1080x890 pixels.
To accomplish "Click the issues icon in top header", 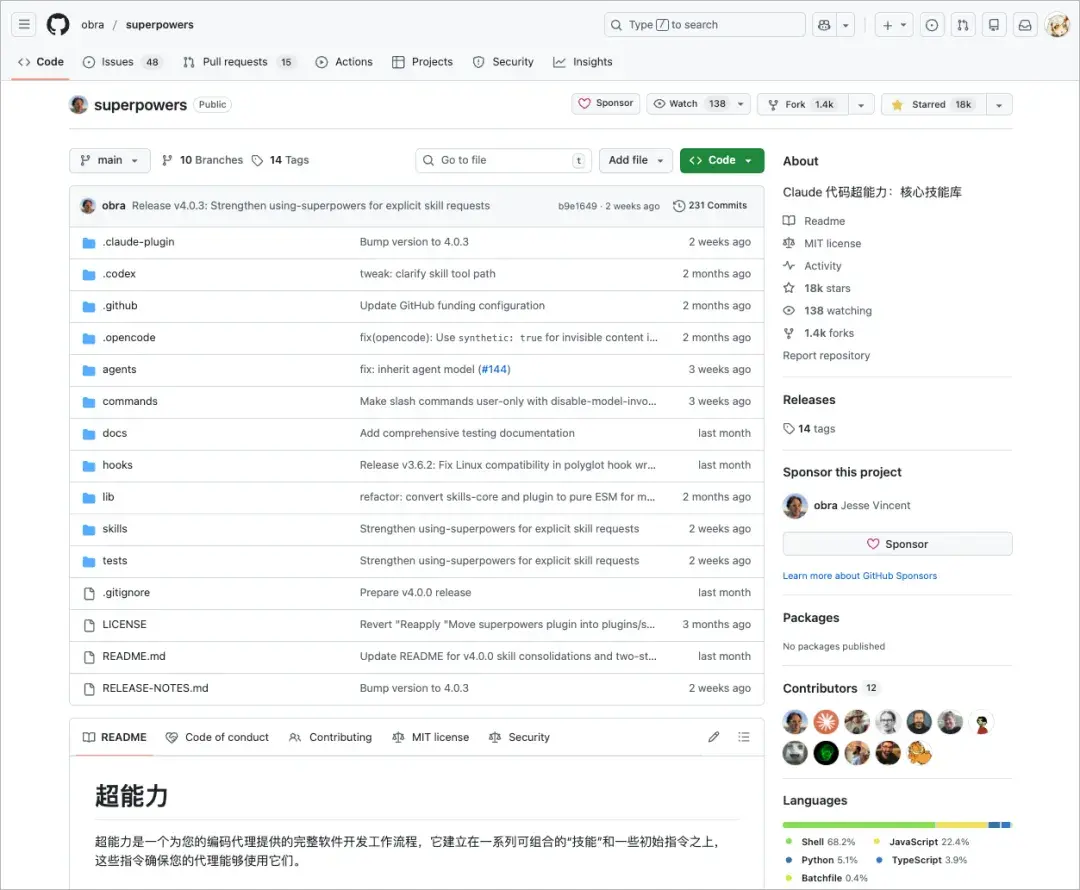I will tap(932, 25).
